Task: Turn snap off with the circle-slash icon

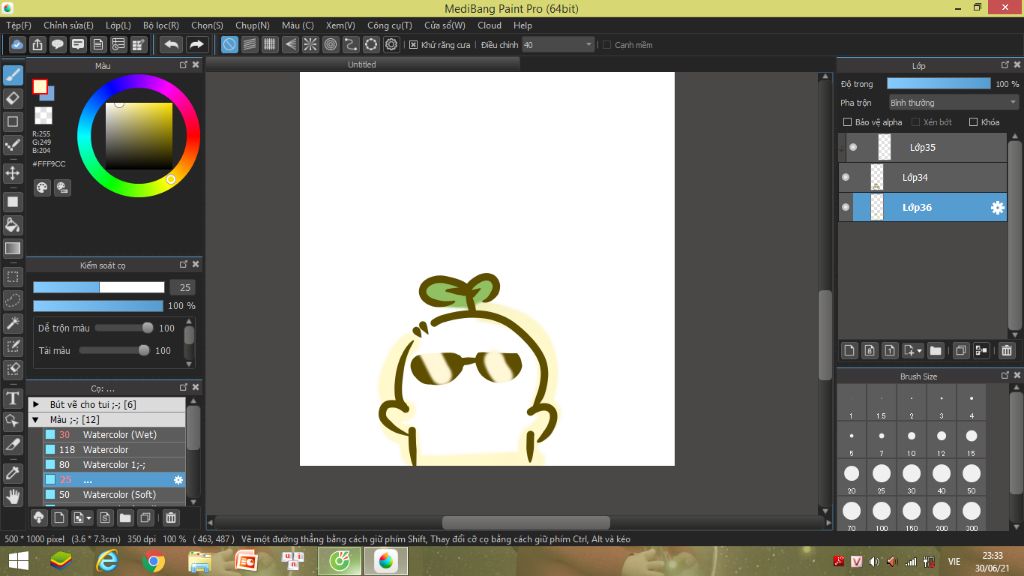Action: pyautogui.click(x=229, y=44)
